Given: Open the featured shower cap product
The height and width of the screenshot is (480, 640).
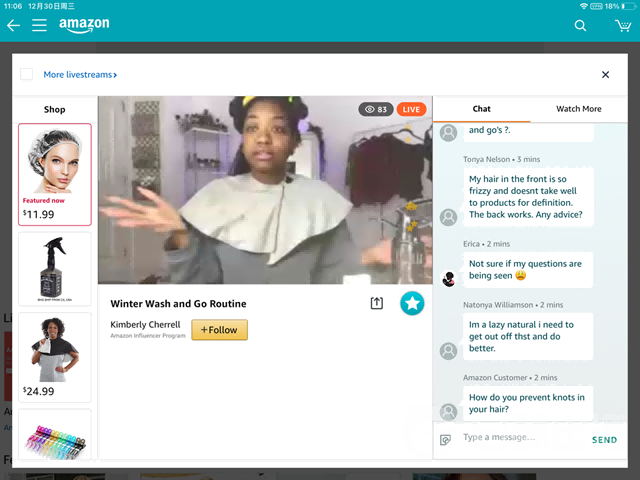Looking at the screenshot, I should [55, 174].
